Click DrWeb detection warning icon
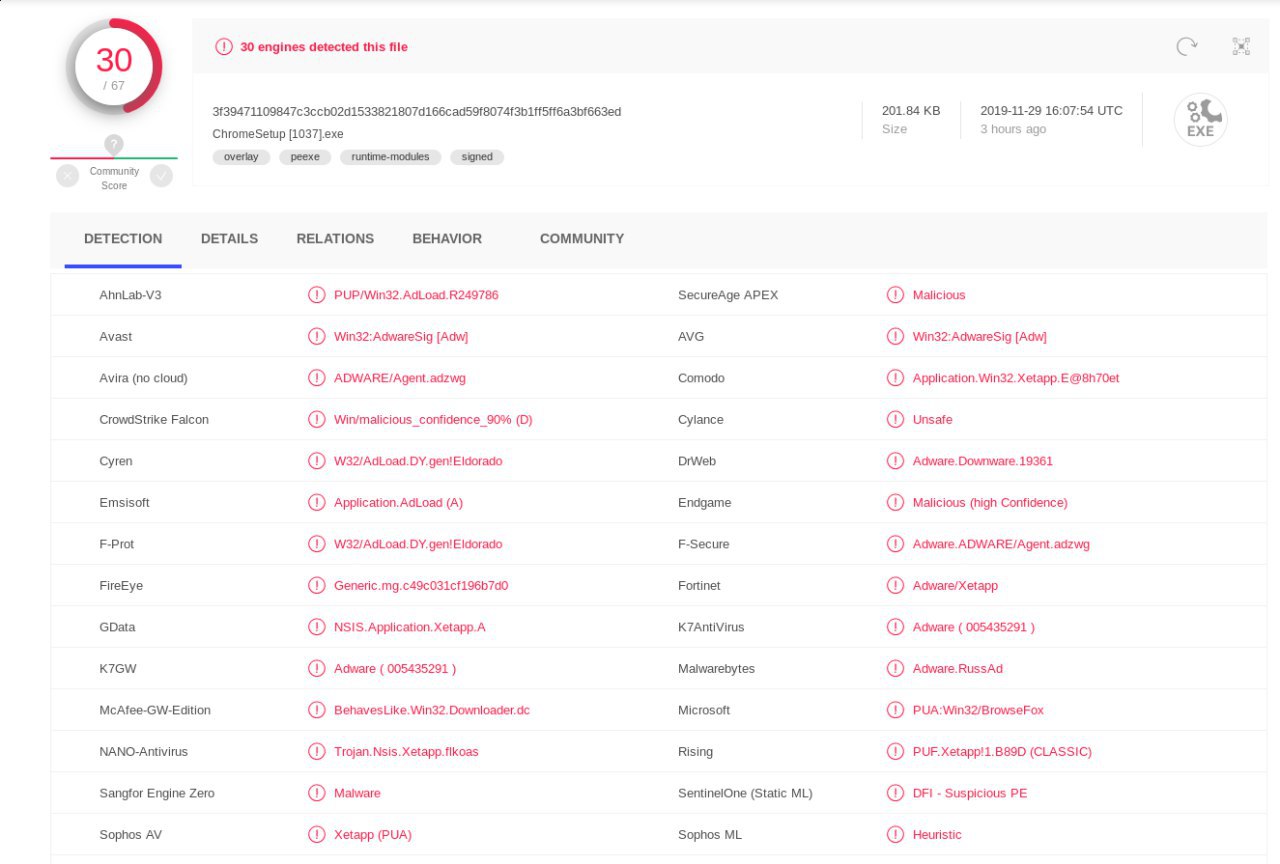 click(x=895, y=461)
